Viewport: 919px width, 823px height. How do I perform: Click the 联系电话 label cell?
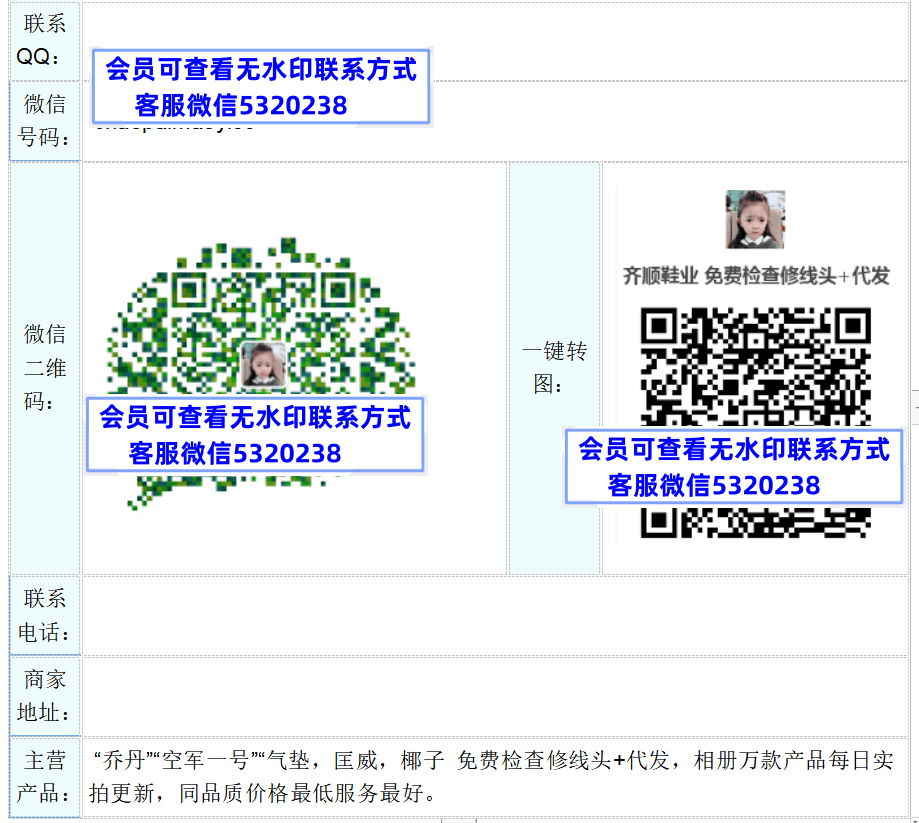tap(45, 615)
